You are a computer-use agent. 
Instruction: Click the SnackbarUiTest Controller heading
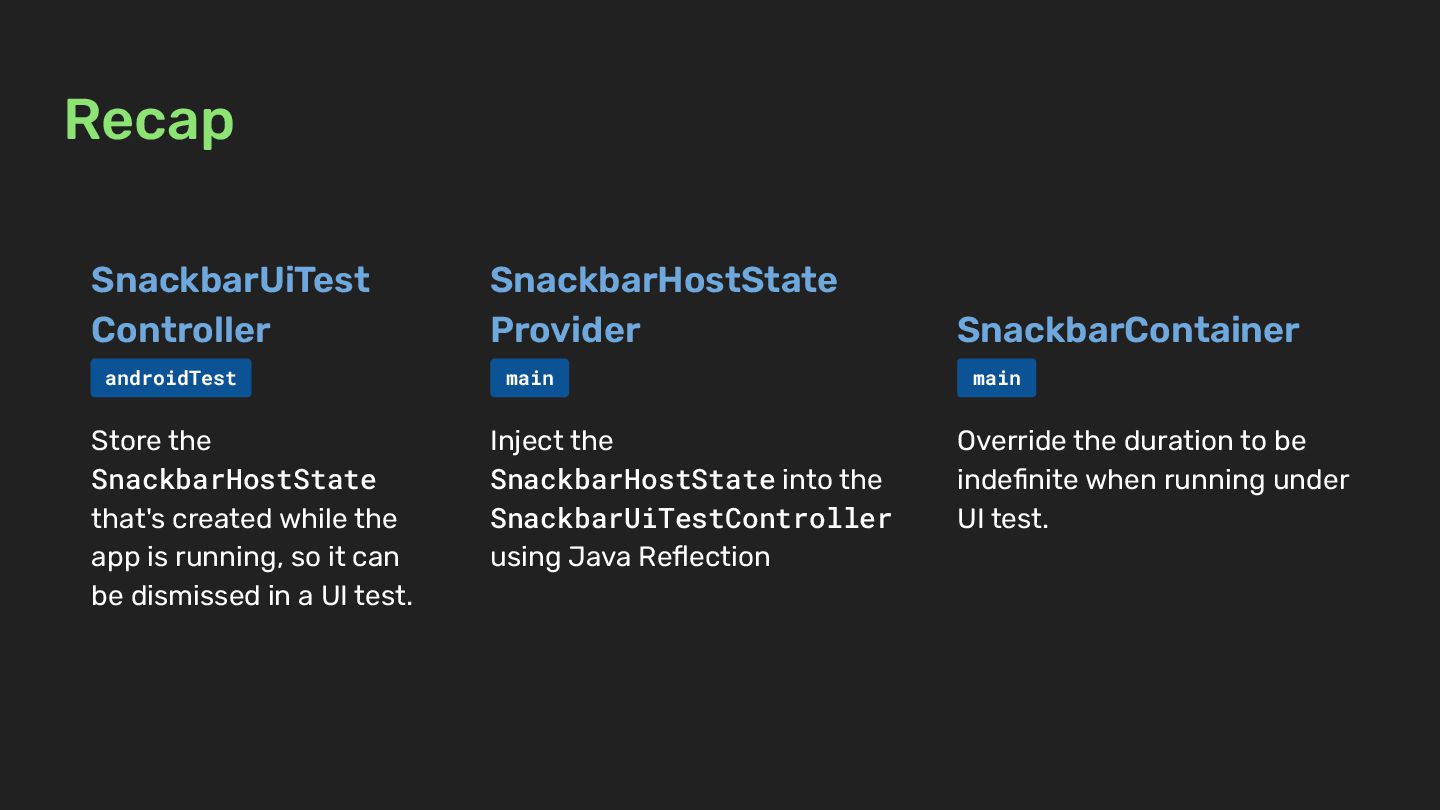(230, 304)
